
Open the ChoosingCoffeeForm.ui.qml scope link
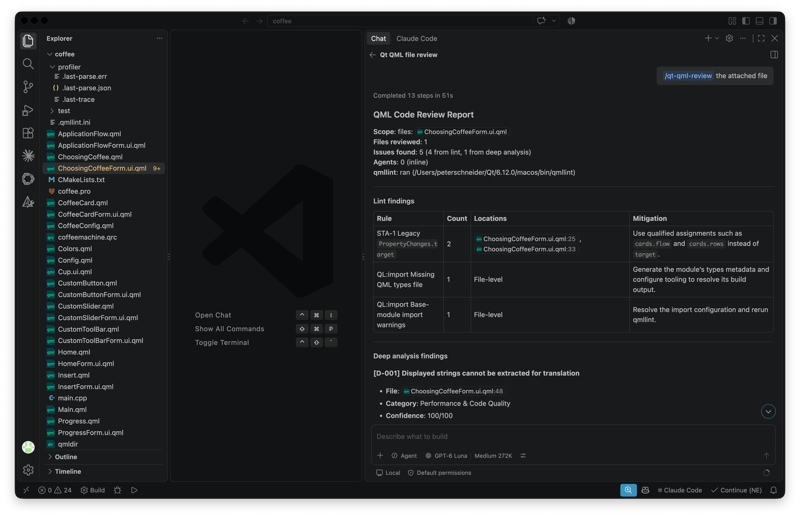[x=462, y=132]
